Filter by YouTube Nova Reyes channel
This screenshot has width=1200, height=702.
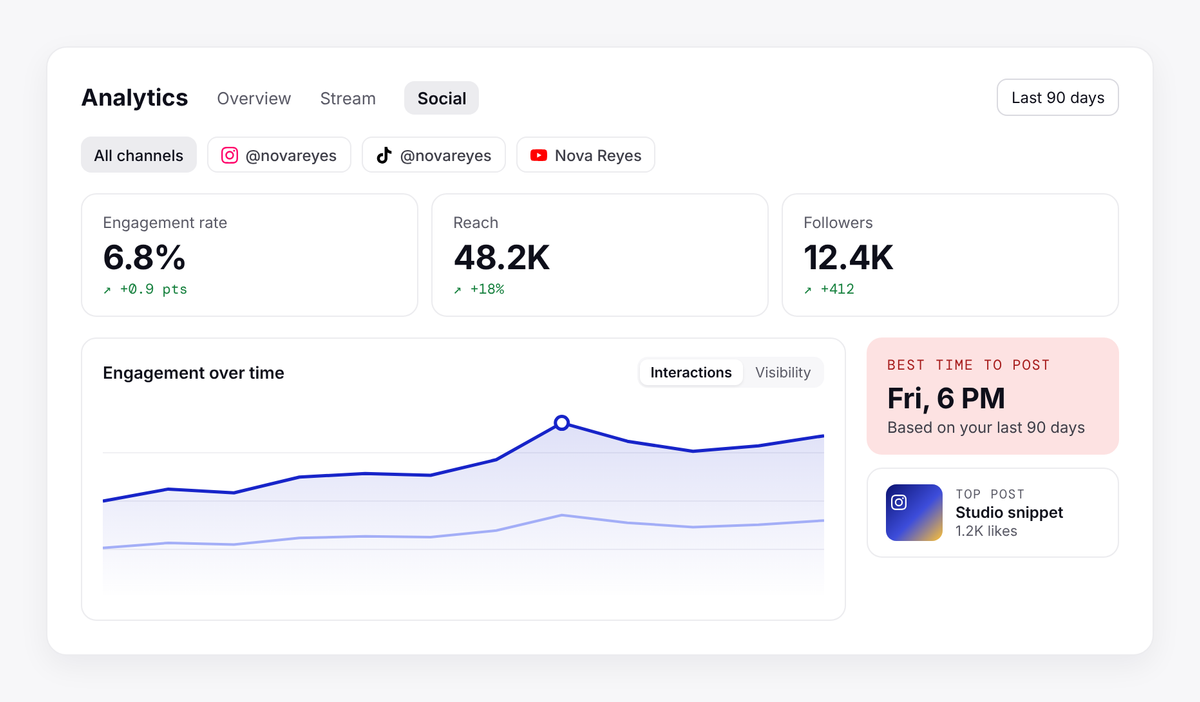(x=586, y=155)
